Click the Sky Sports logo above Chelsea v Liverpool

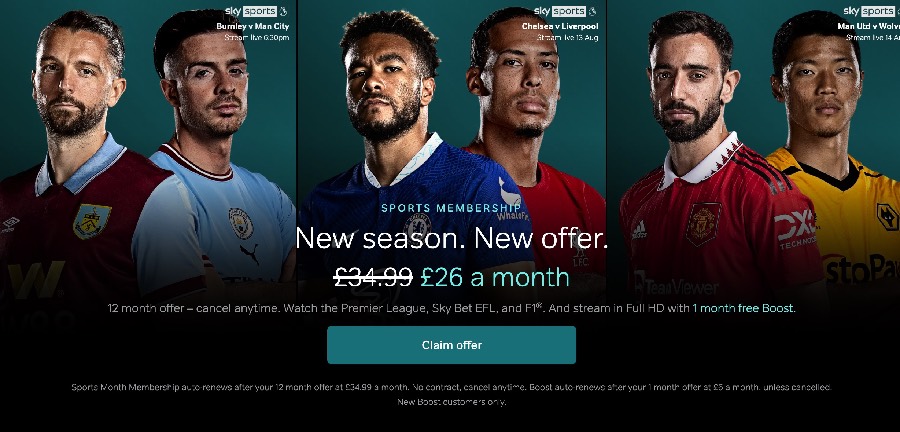(x=565, y=11)
